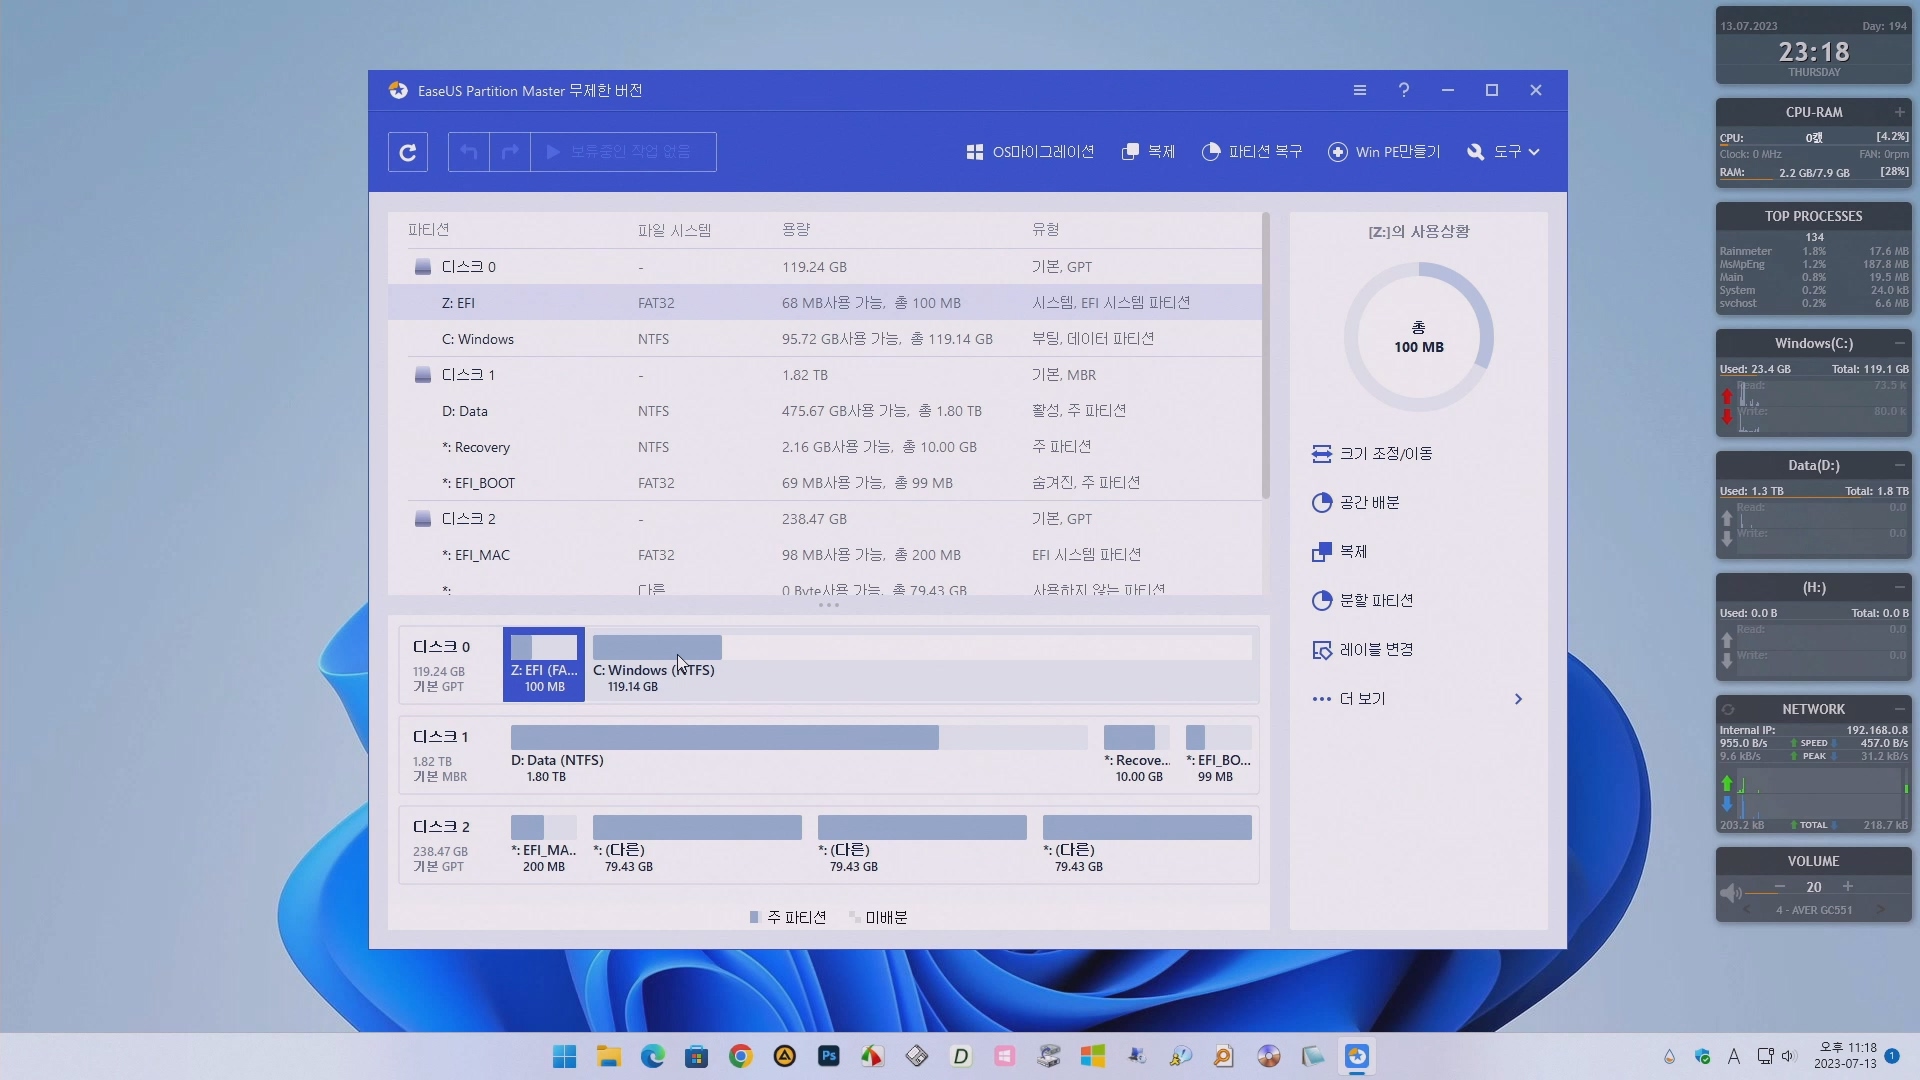Click the 파티션 column header
Screen dimensions: 1920x1080
coord(428,230)
